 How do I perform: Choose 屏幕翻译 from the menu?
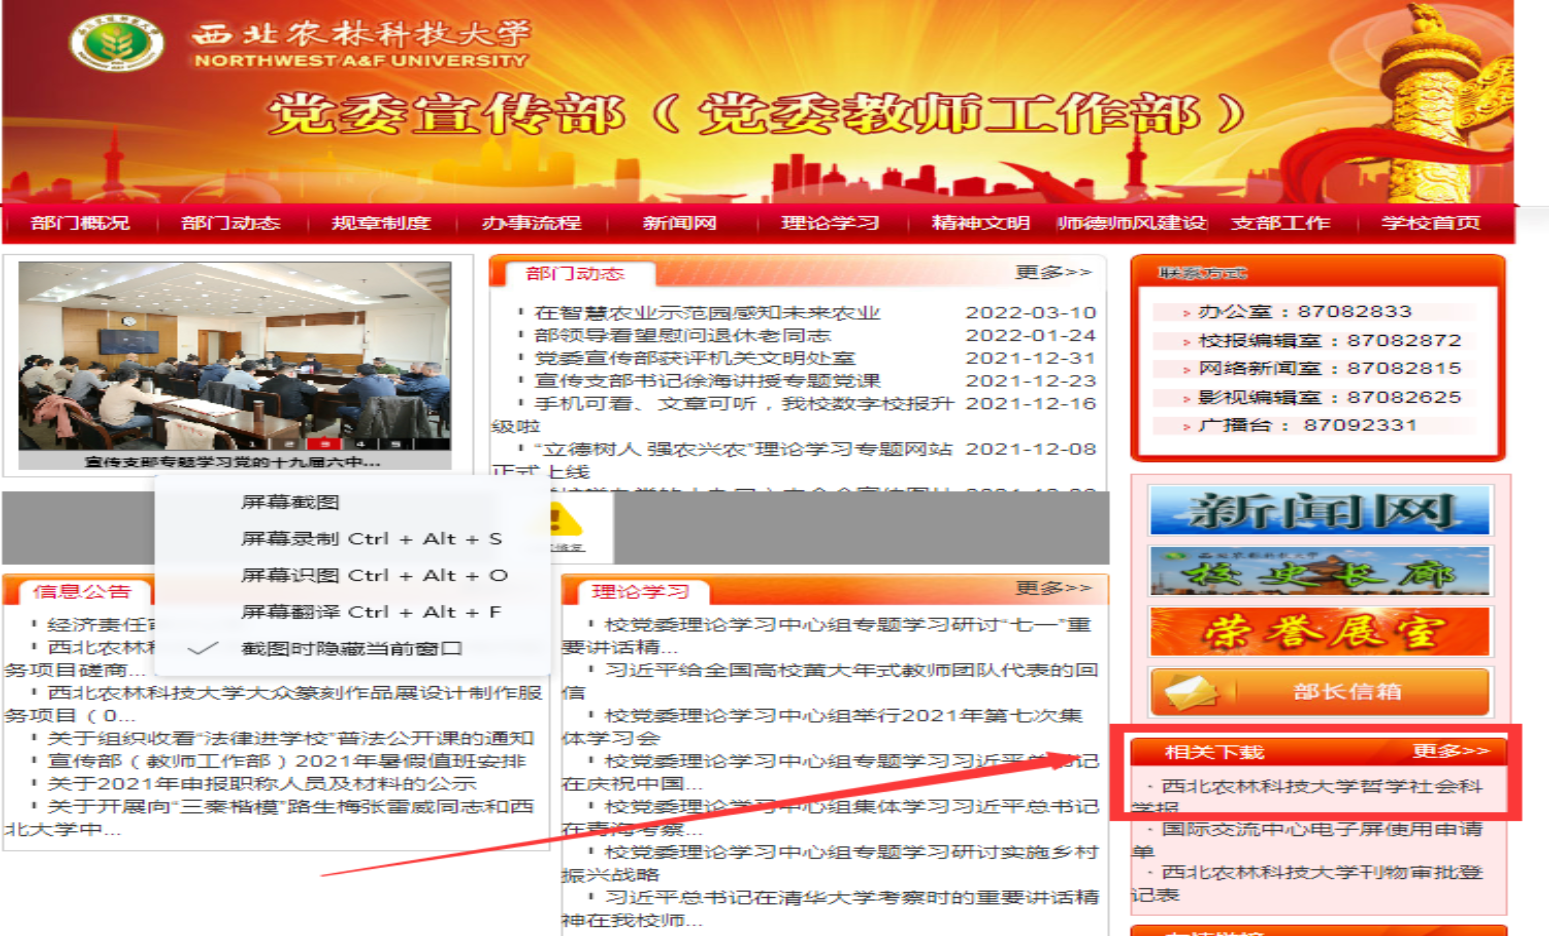click(371, 612)
